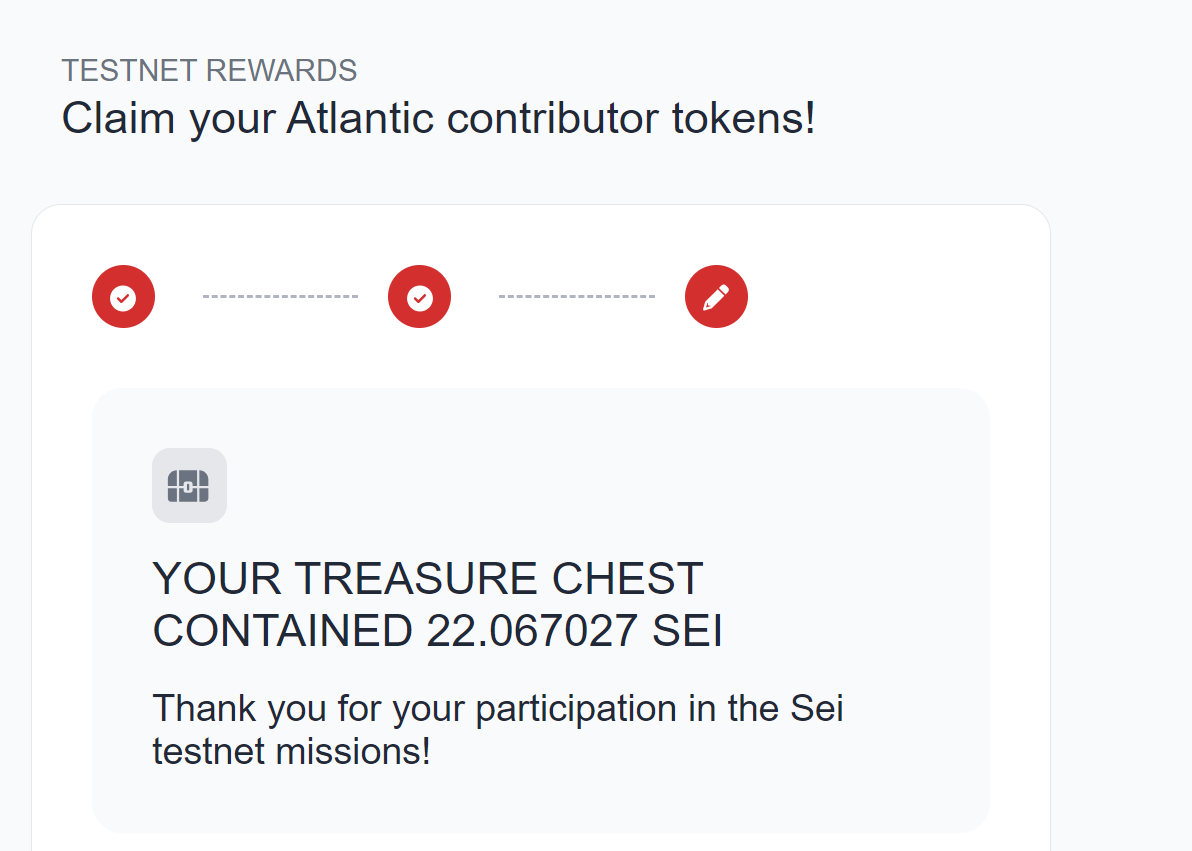Click the 'YOUR TREASURE CHEST' text line
The height and width of the screenshot is (851, 1192).
[x=427, y=579]
